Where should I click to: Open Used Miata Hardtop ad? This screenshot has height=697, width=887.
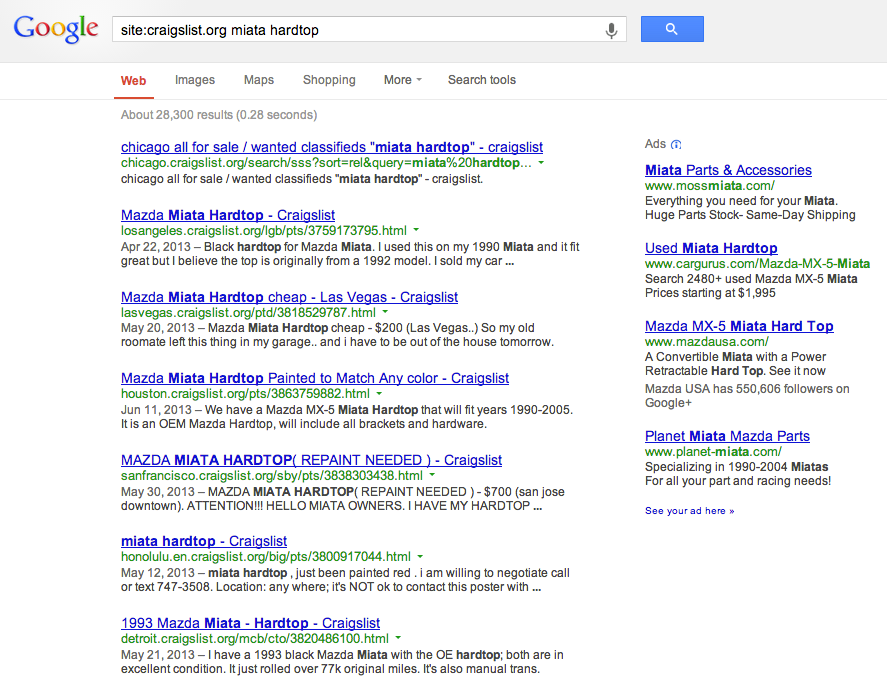click(x=711, y=248)
